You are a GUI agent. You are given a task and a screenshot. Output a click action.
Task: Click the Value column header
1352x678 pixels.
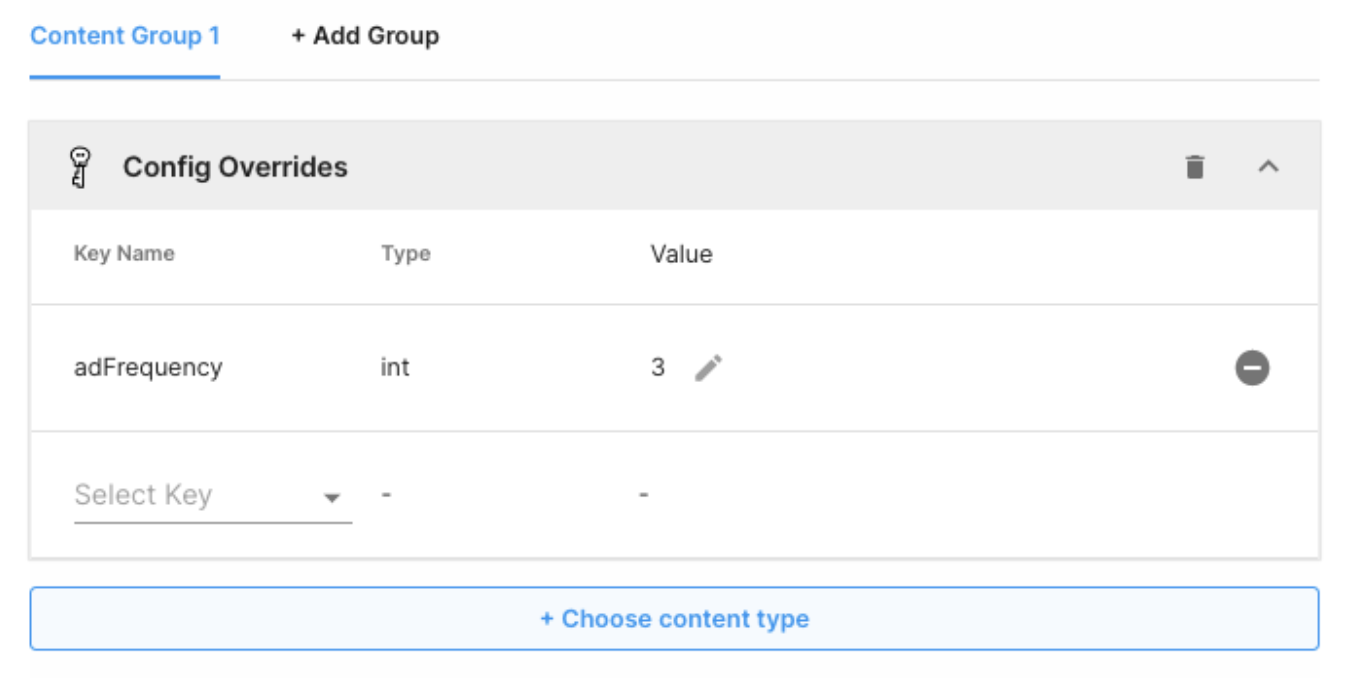(x=681, y=254)
